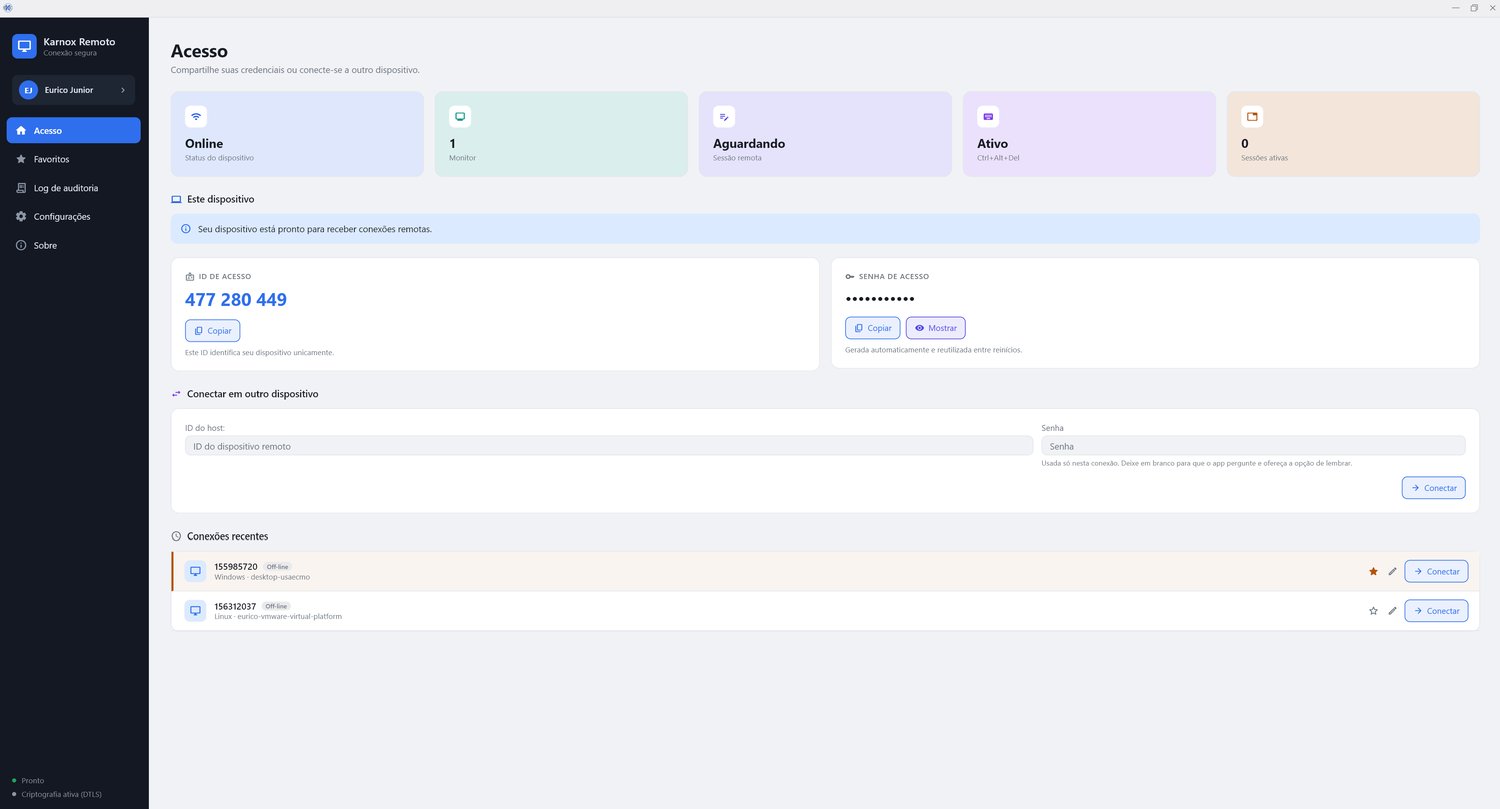The width and height of the screenshot is (1500, 809).
Task: Click the text Windows · desktop-usaecmo
Action: (263, 577)
